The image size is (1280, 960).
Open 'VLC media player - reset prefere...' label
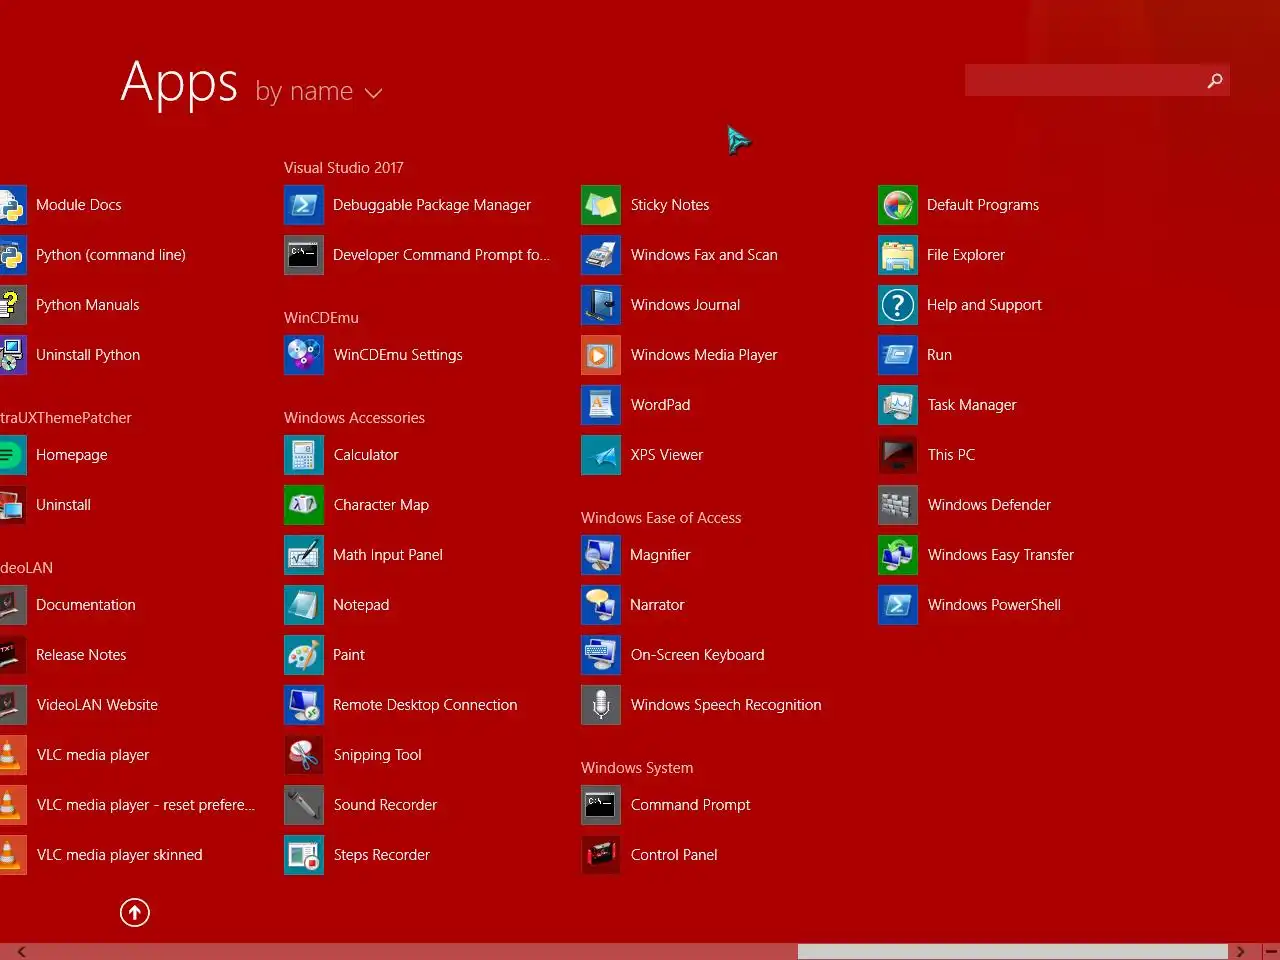pos(146,805)
